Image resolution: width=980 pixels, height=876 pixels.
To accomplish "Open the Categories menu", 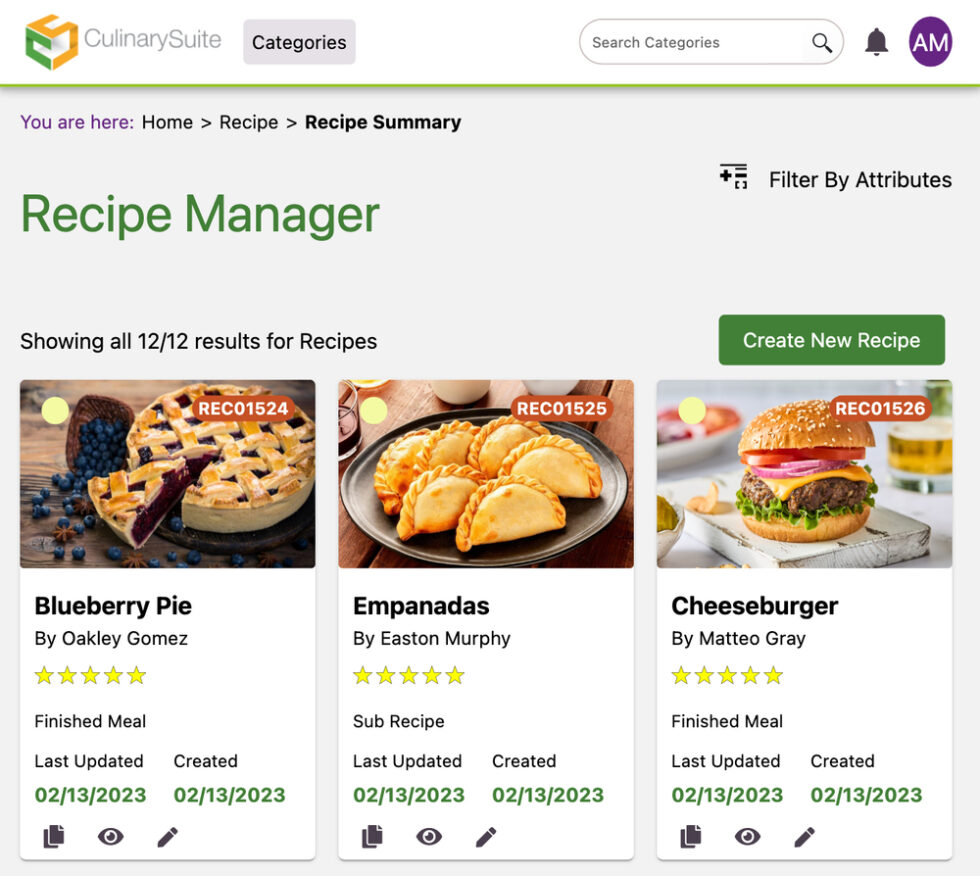I will [x=299, y=42].
